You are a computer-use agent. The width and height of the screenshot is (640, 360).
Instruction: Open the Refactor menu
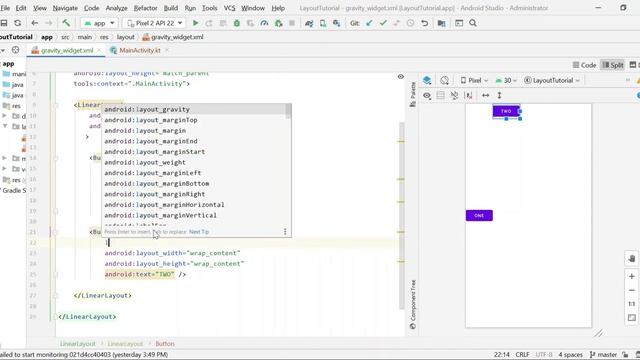(x=145, y=8)
